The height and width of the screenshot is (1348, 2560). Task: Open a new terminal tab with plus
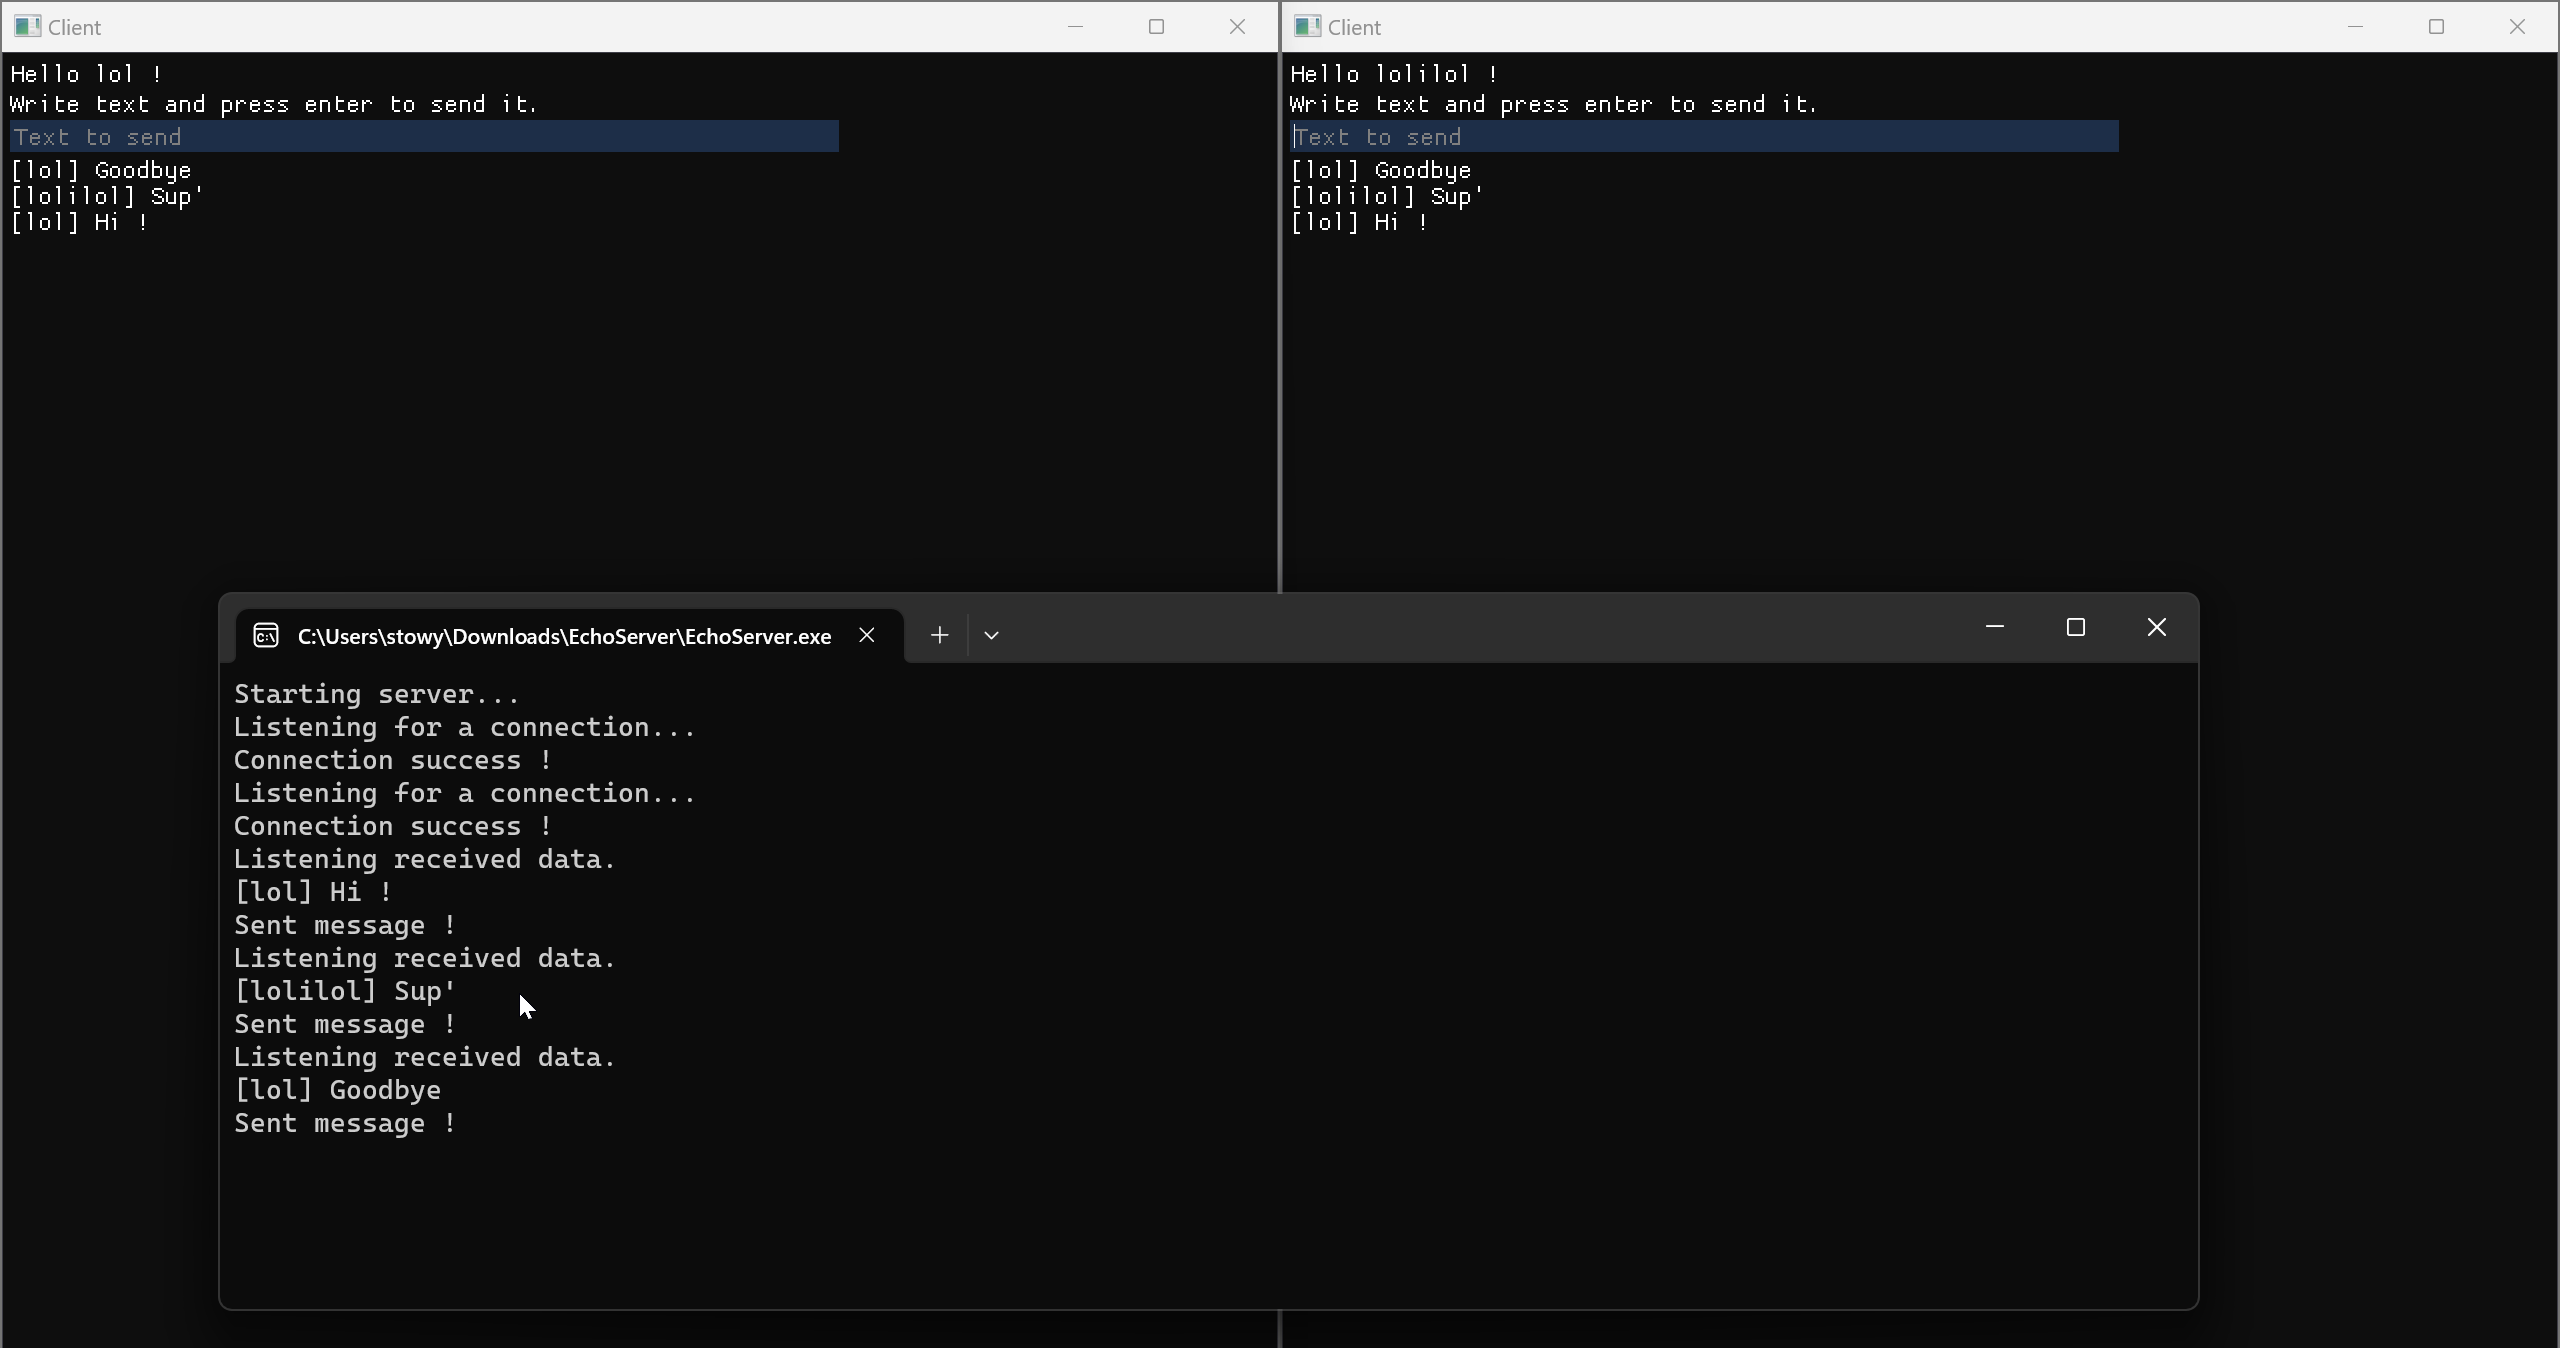point(939,635)
